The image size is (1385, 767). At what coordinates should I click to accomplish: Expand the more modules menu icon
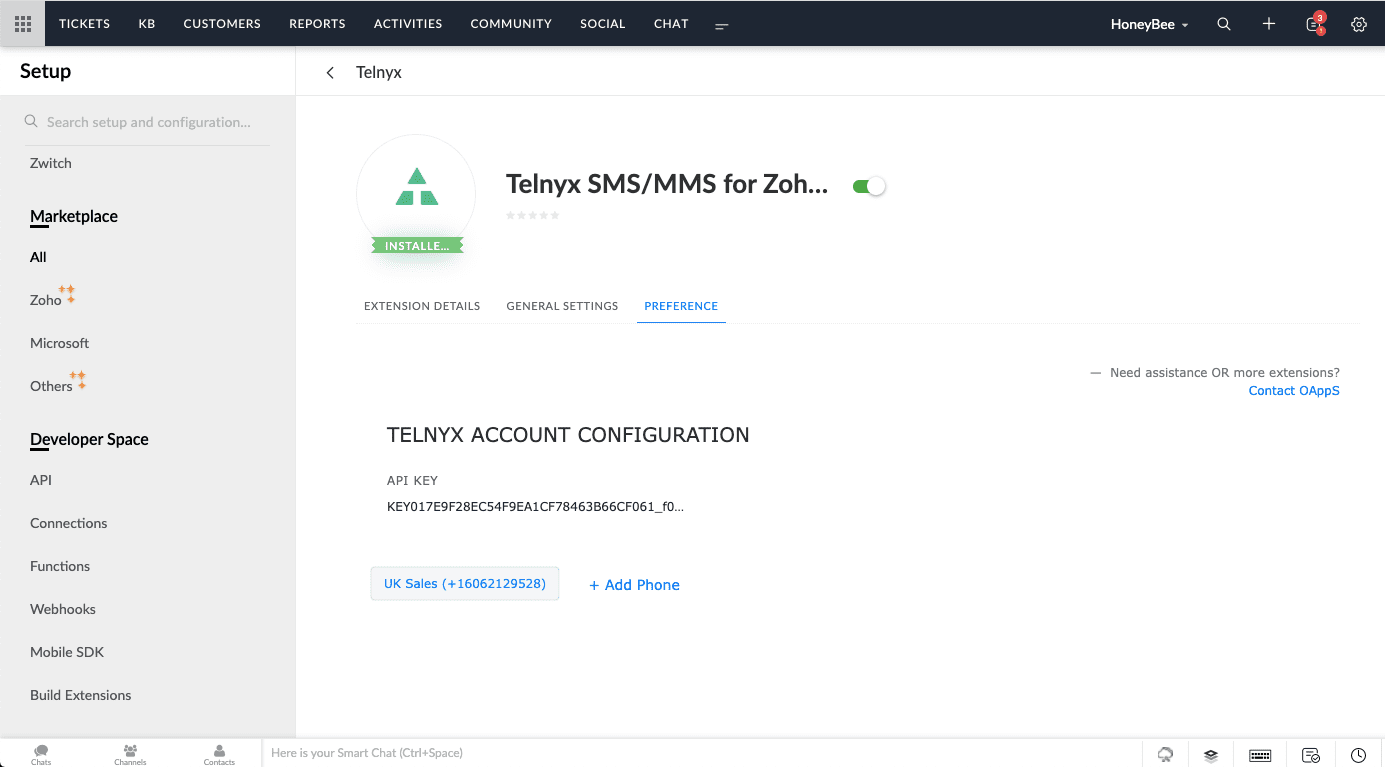(x=722, y=25)
